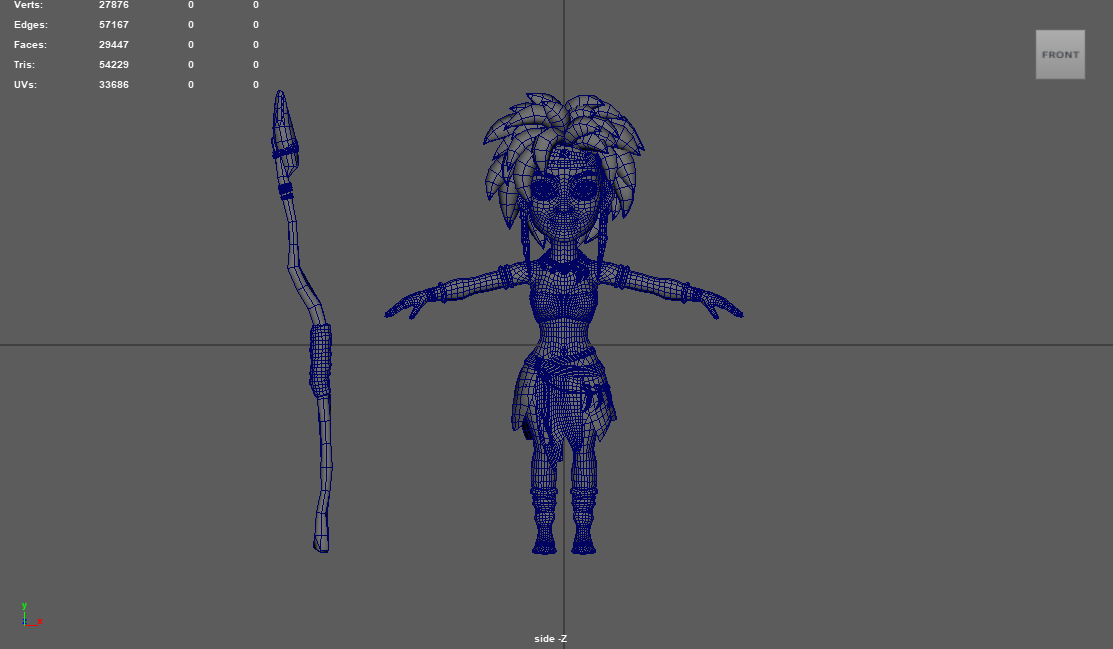
Task: Click the "Verts:" heads-up label
Action: (28, 5)
